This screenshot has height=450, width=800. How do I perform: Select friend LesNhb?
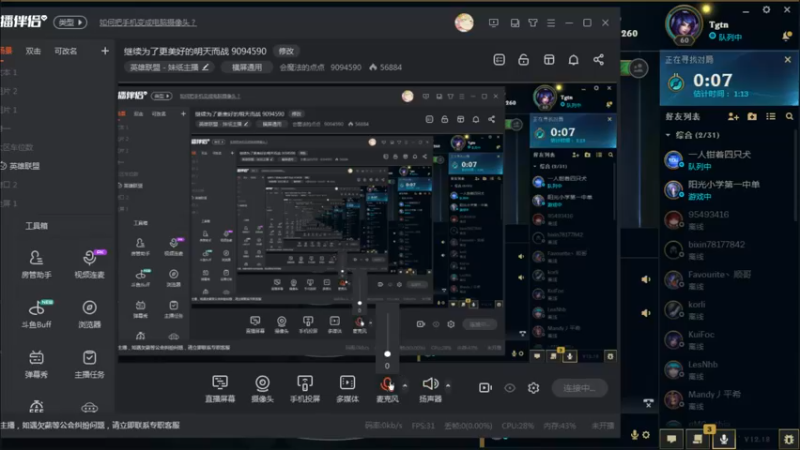[727, 370]
